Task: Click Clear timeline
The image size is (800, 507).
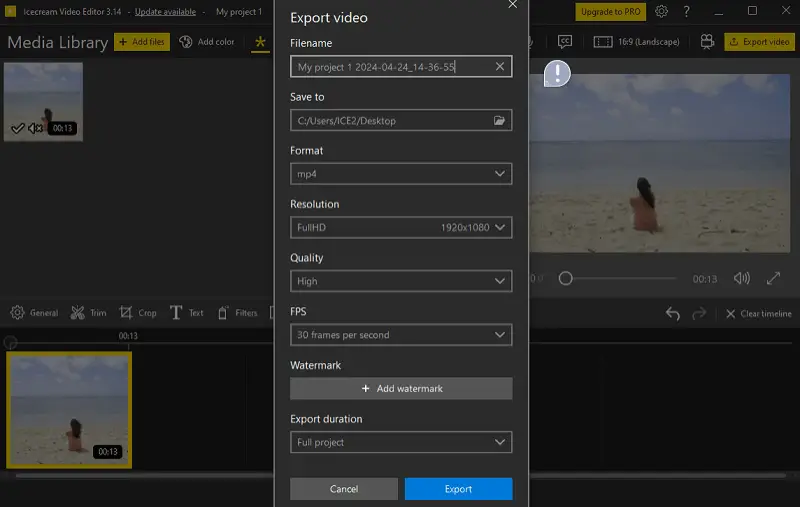Action: 759,314
